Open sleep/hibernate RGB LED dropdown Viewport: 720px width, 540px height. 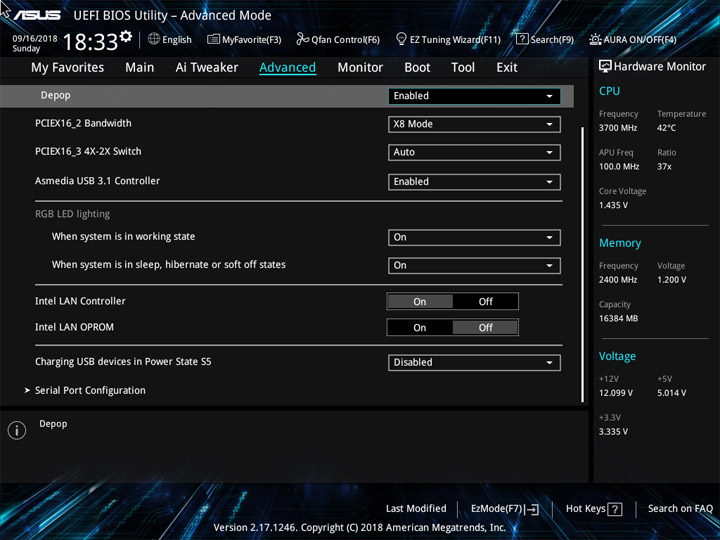click(474, 265)
